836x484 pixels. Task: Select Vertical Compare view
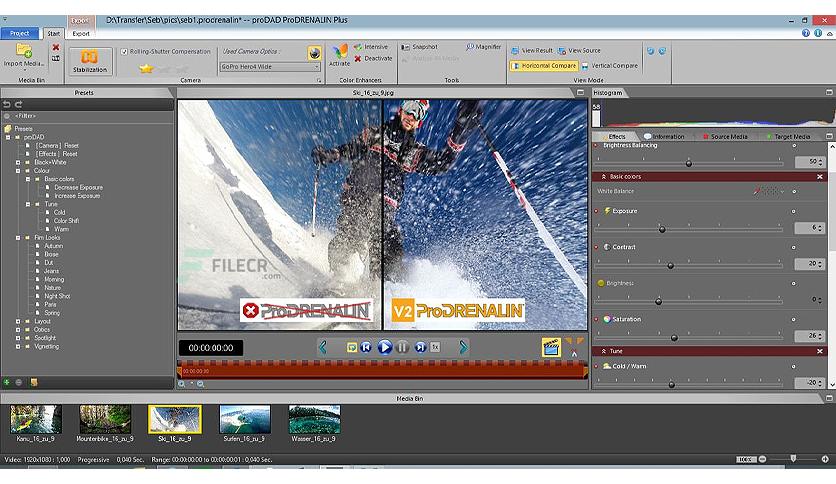tap(609, 66)
